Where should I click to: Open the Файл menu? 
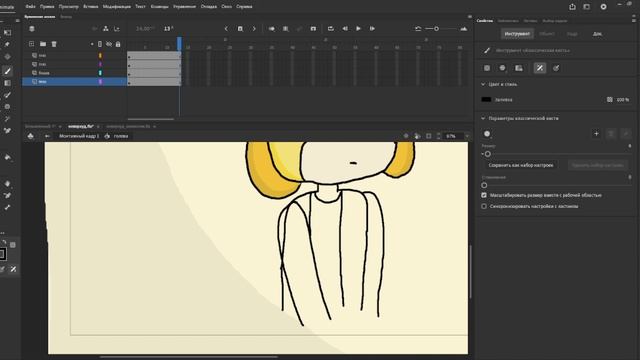30,7
